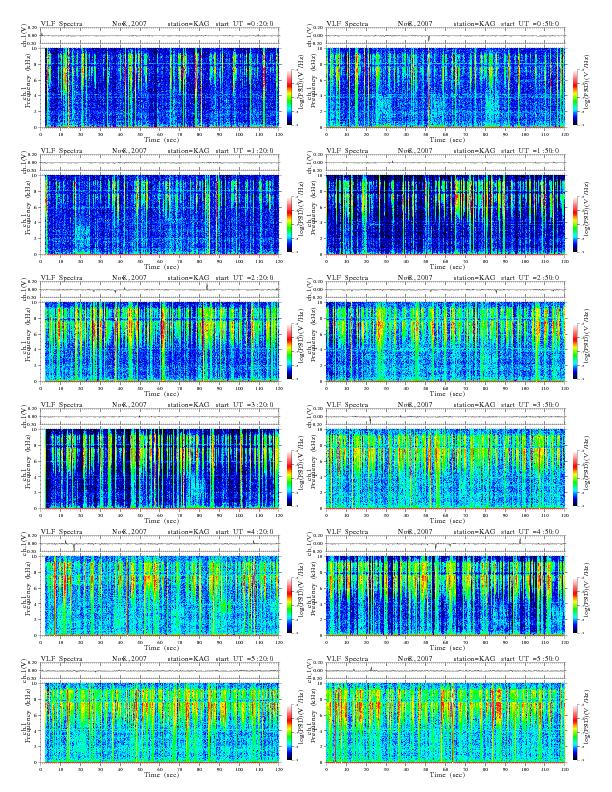The height and width of the screenshot is (792, 612).
Task: Click the PSD color bar of the 1:50:0 plot
Action: click(x=576, y=224)
